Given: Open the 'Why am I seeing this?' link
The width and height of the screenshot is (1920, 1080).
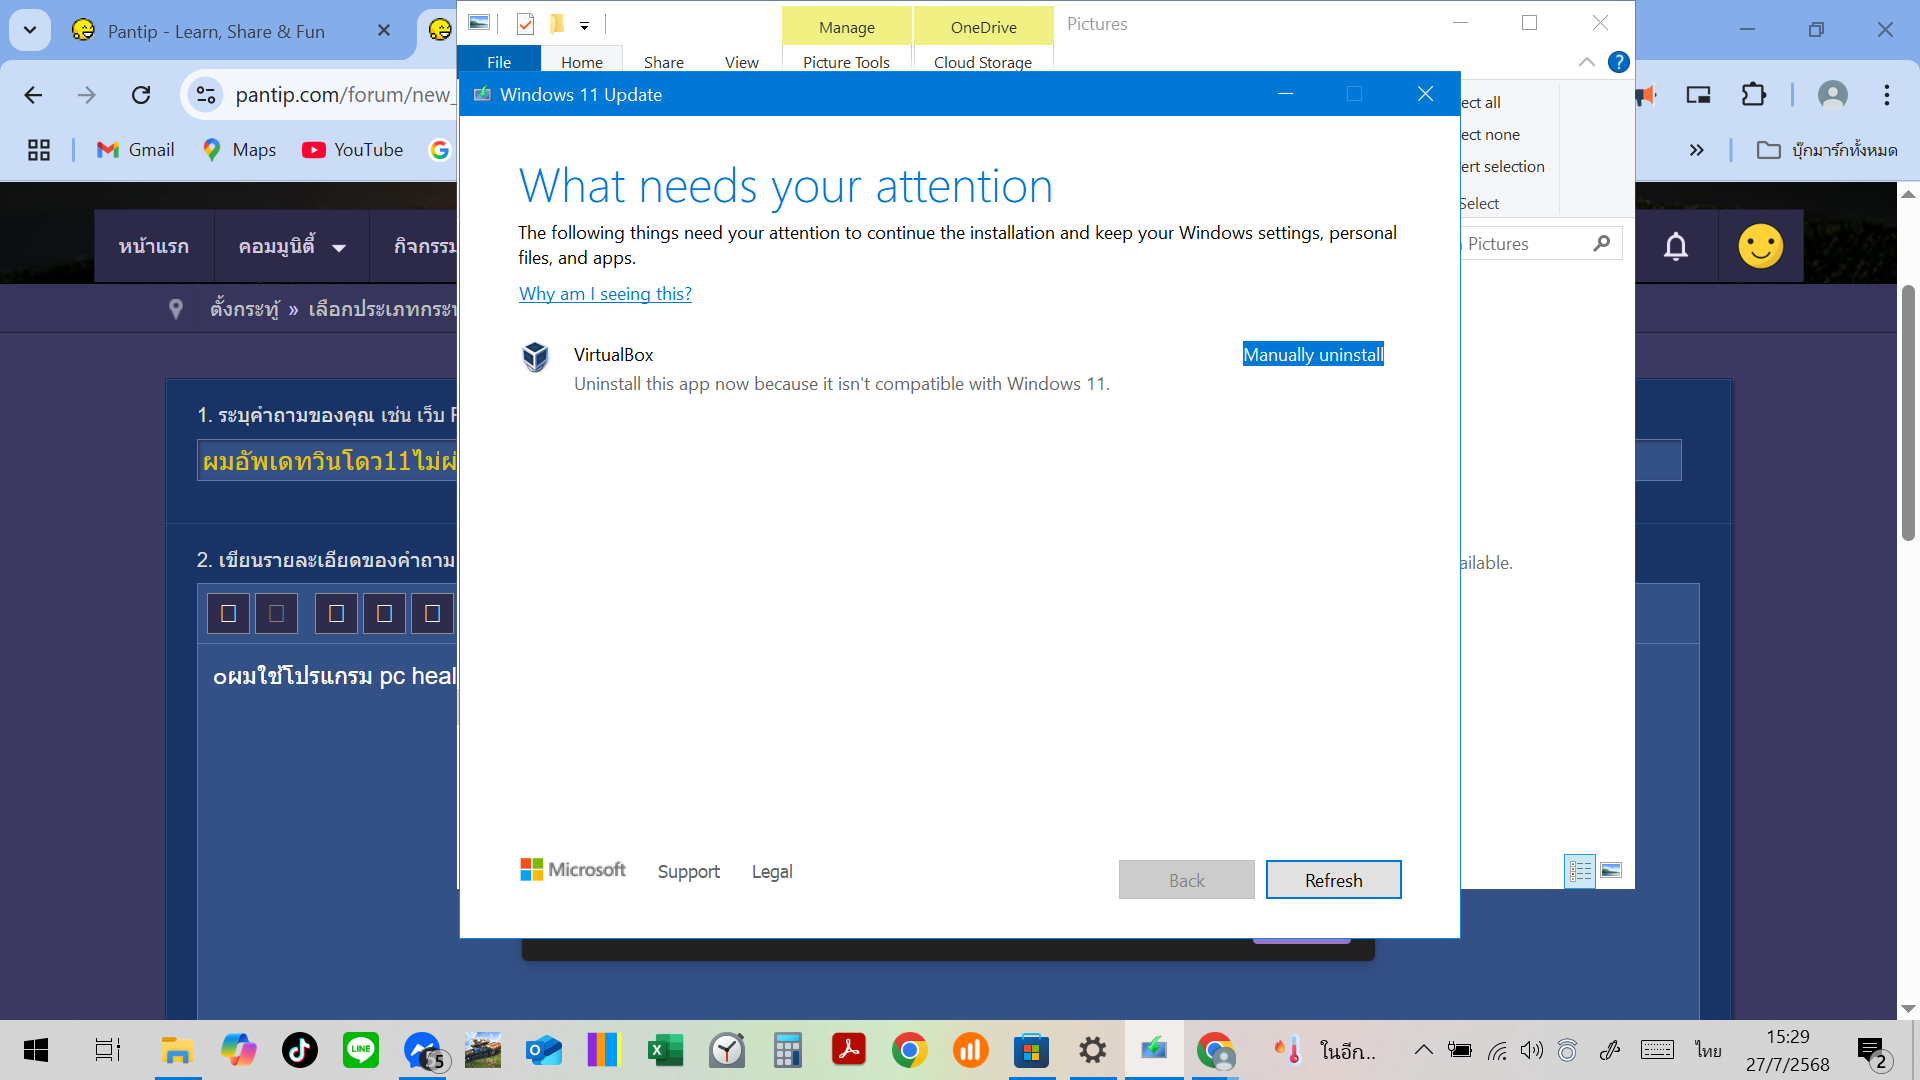Looking at the screenshot, I should pos(605,294).
